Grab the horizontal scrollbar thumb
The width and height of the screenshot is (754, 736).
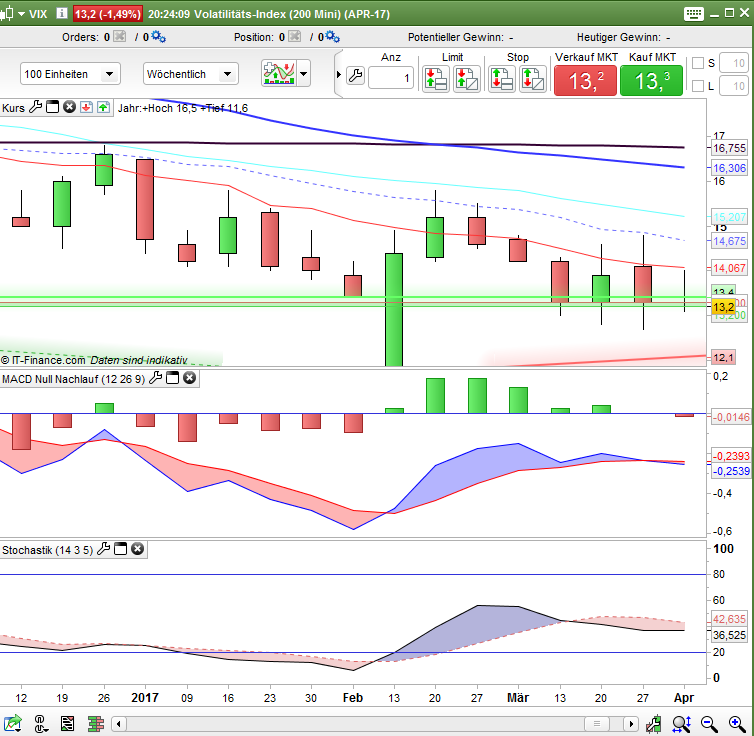tap(597, 724)
